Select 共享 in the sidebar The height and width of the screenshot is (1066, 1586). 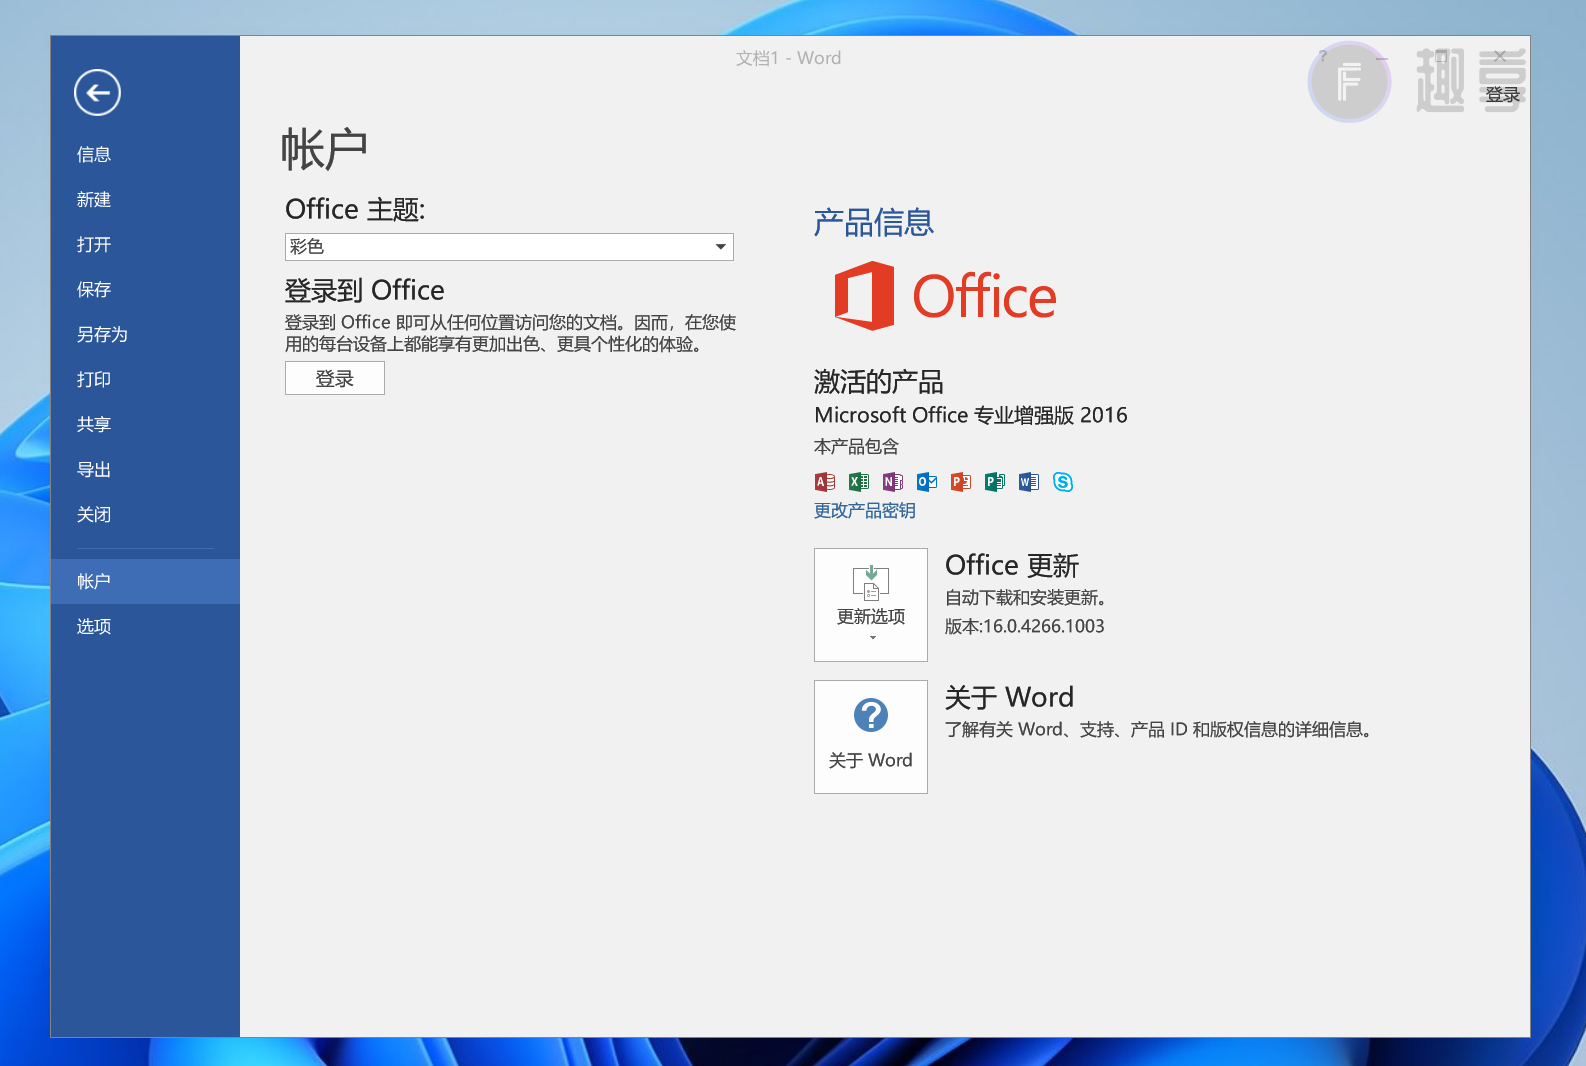[145, 424]
